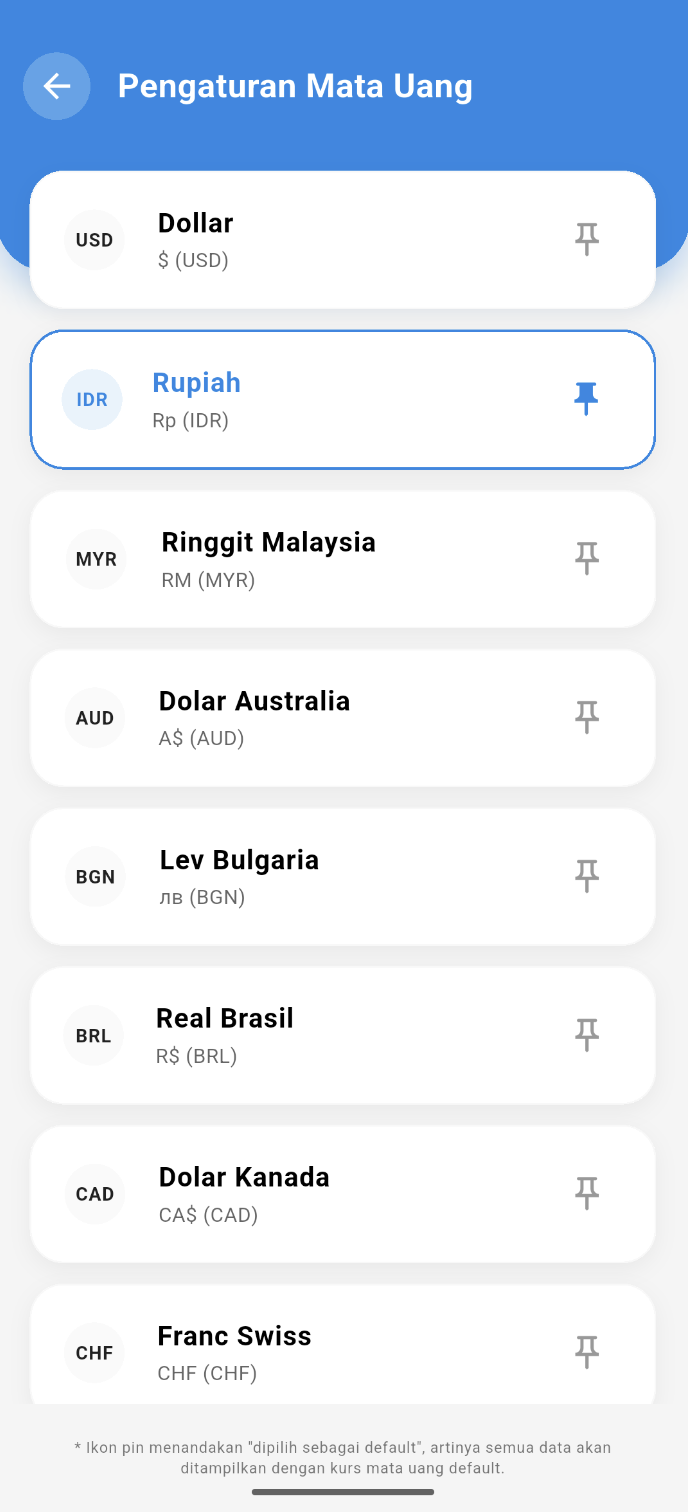Click the IDR currency badge

(x=92, y=398)
